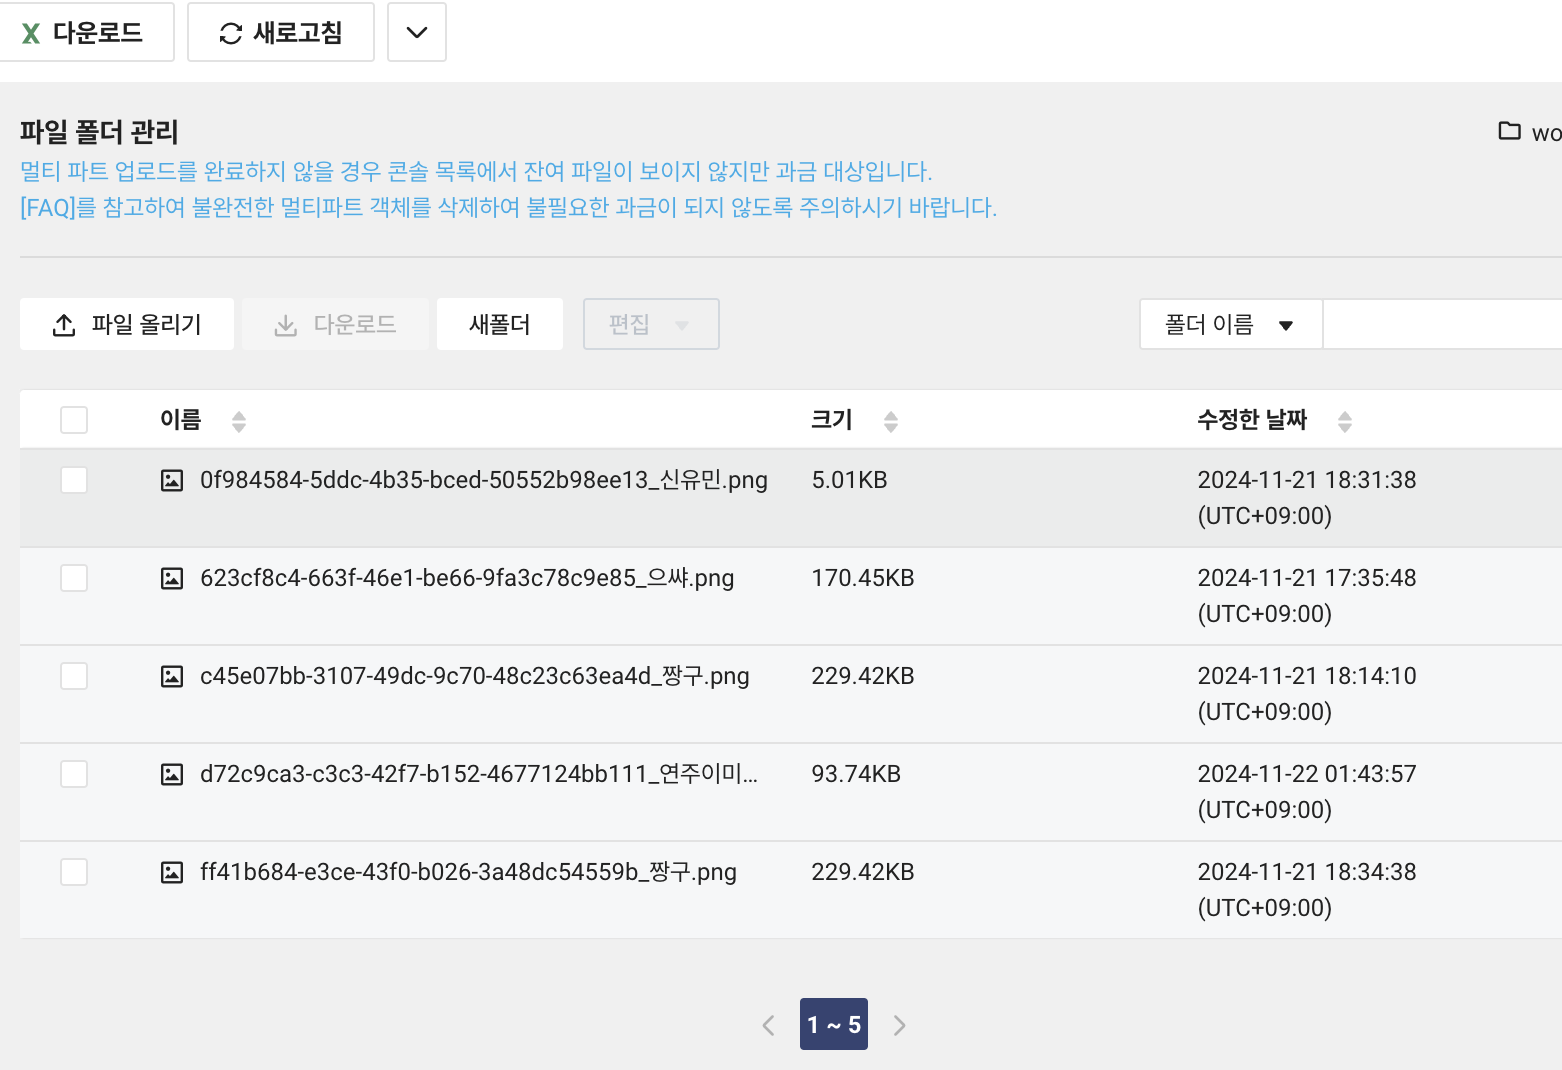
Task: Click the 수정한 날짜 column header label
Action: 1253,420
